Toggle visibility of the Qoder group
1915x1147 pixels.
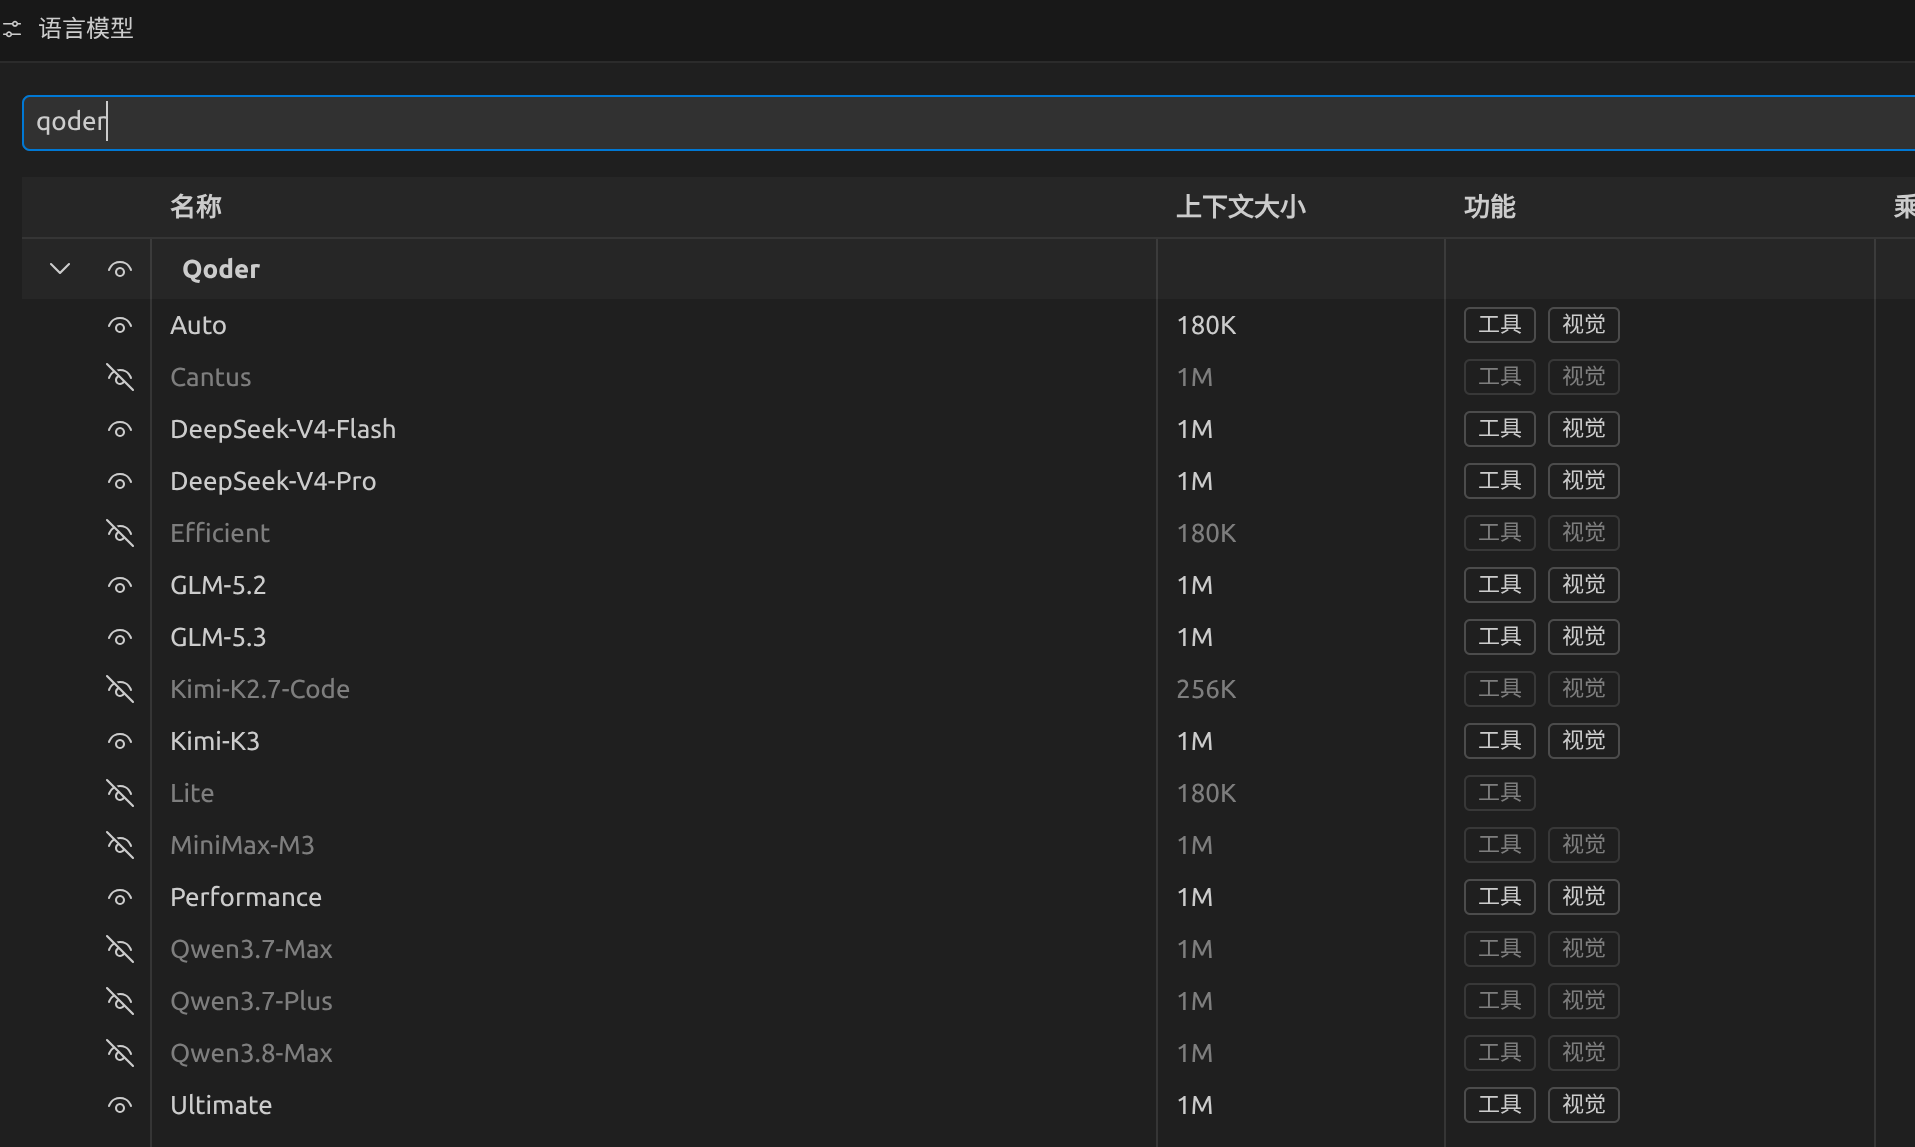pyautogui.click(x=120, y=269)
